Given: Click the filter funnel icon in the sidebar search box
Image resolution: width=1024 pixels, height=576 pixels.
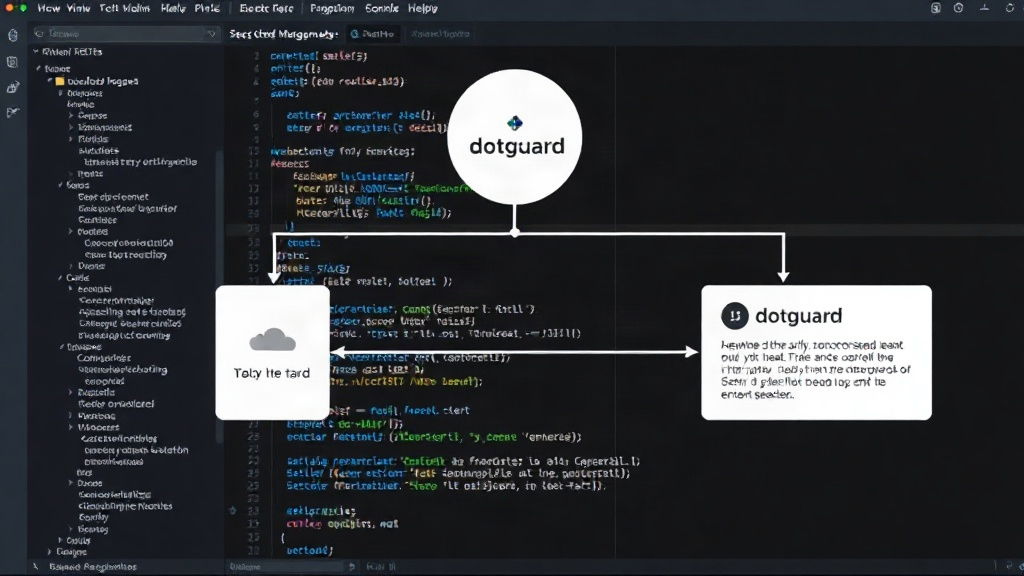Looking at the screenshot, I should click(212, 33).
